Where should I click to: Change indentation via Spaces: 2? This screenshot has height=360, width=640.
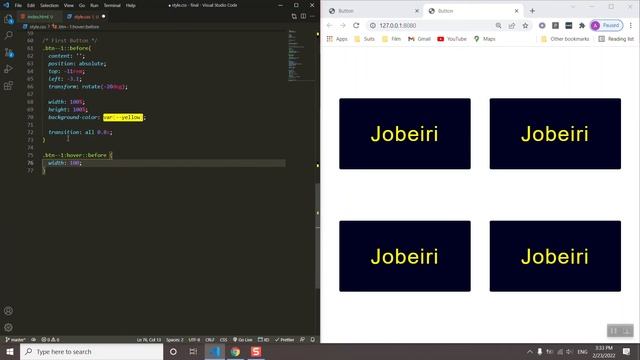[175, 340]
